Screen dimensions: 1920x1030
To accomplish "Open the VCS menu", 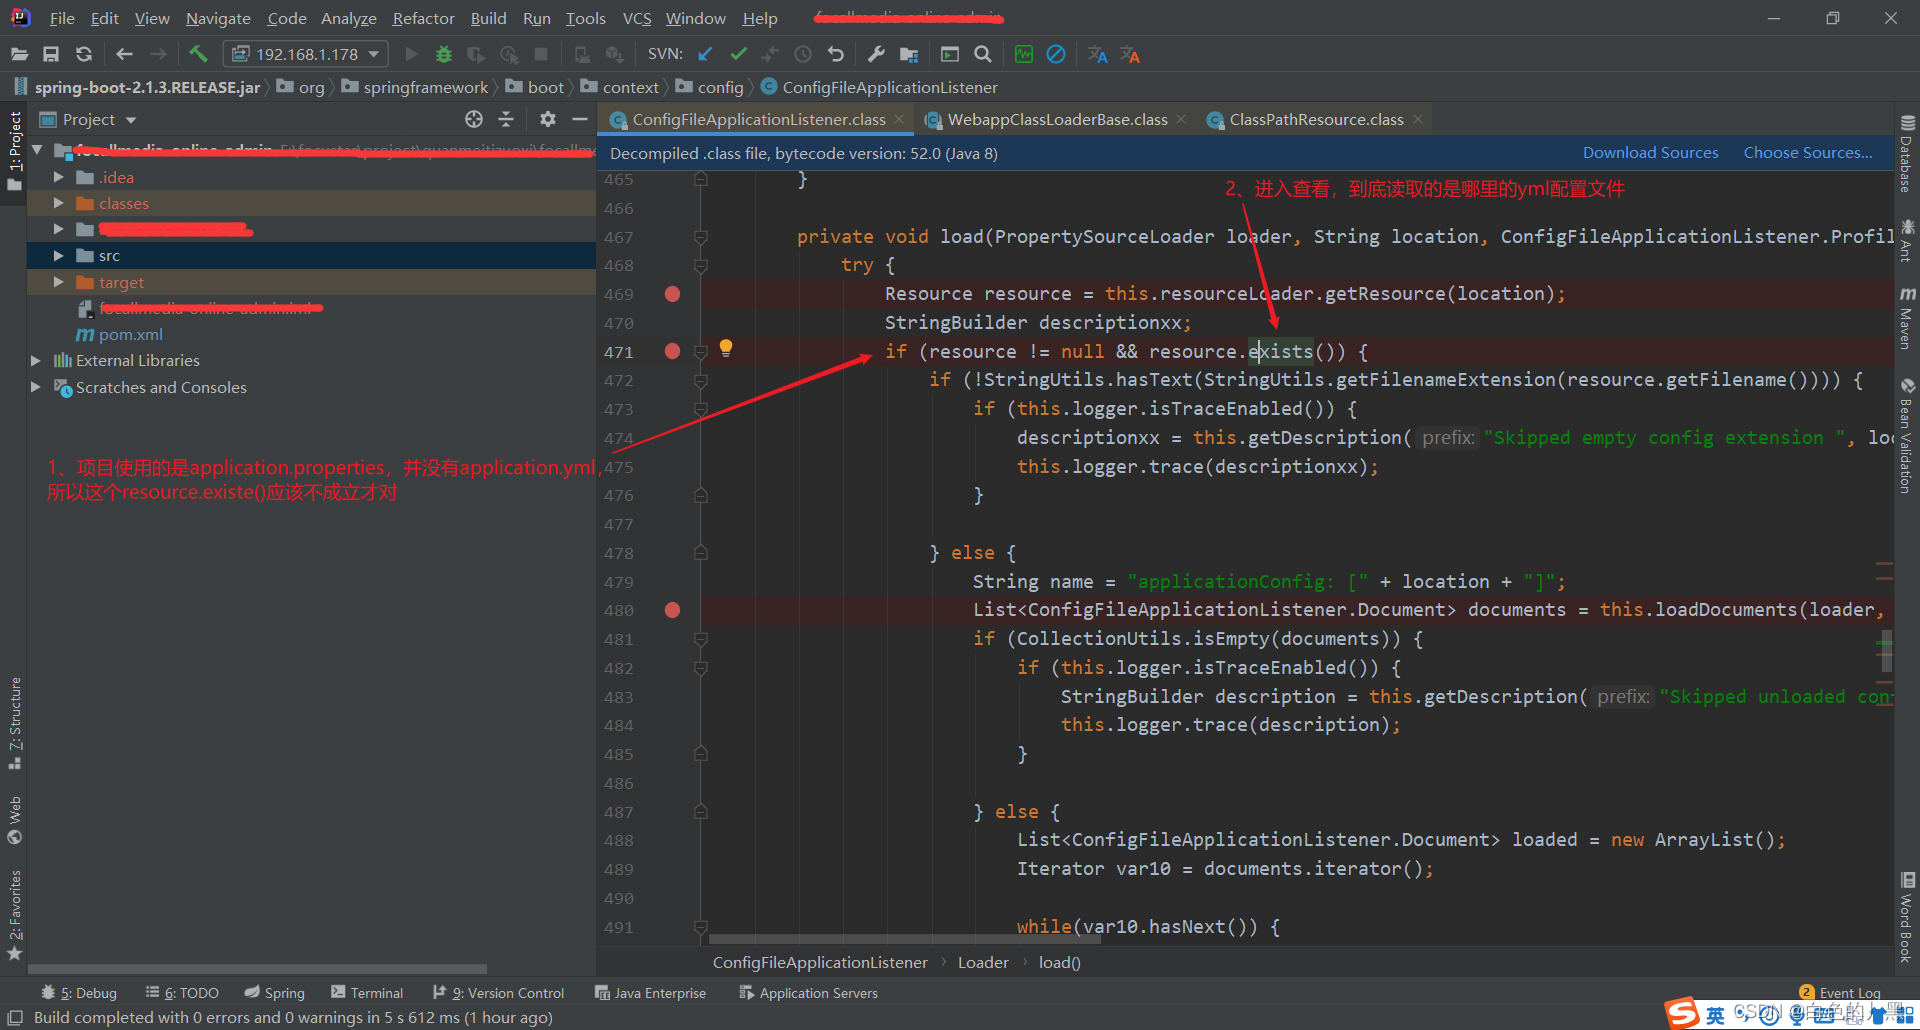I will 637,18.
